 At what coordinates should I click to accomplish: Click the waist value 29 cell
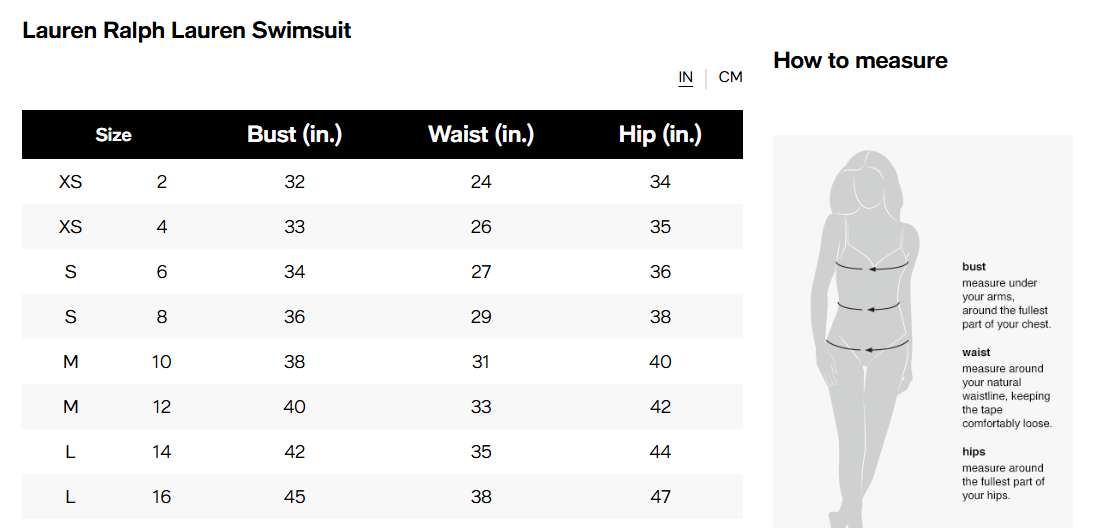tap(481, 317)
